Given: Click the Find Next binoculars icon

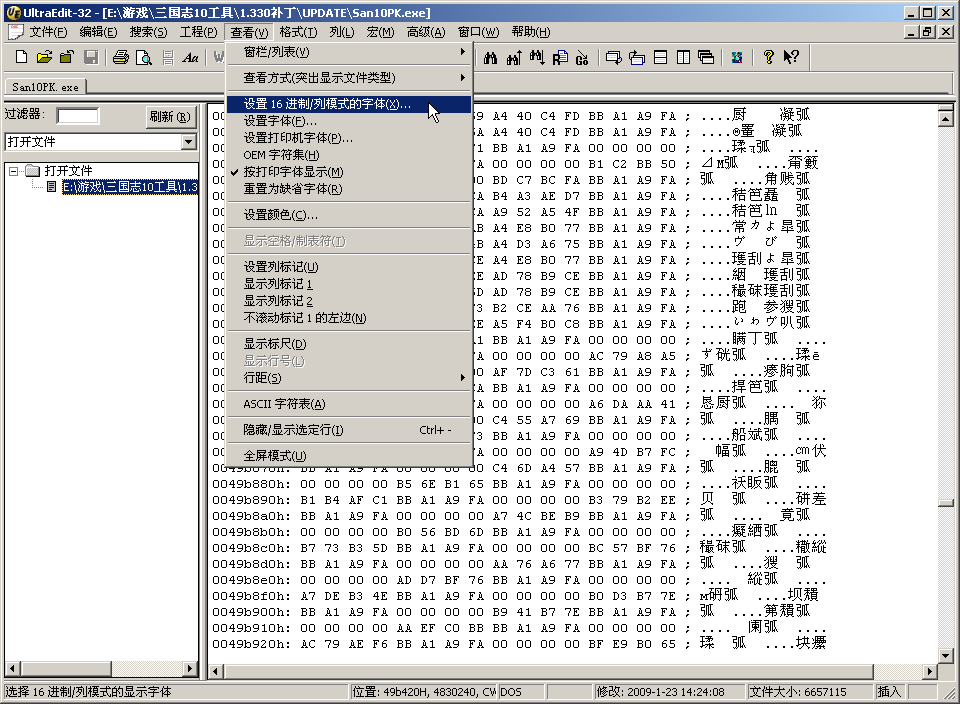Looking at the screenshot, I should (x=537, y=58).
